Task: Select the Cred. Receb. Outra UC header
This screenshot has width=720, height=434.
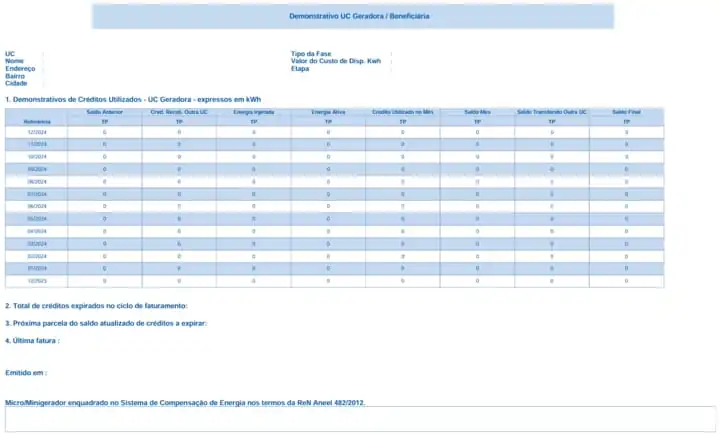Action: point(179,112)
